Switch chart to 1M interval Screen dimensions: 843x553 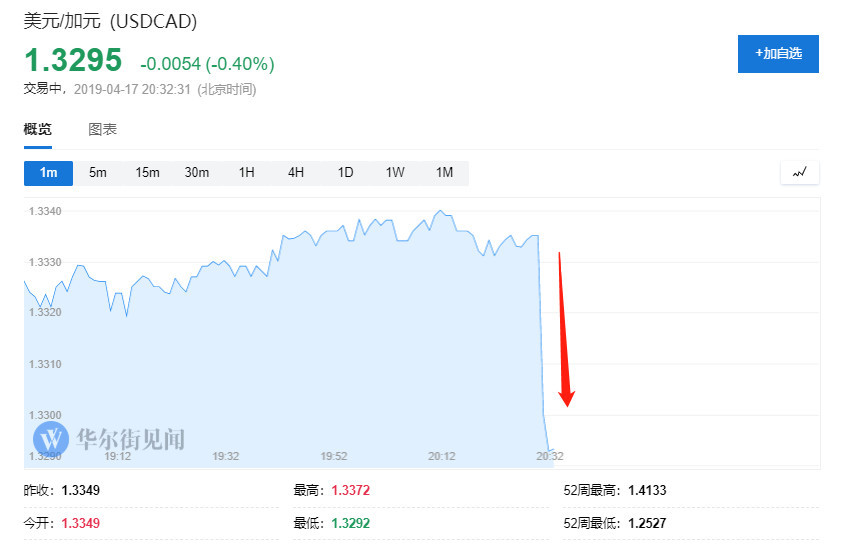point(444,173)
